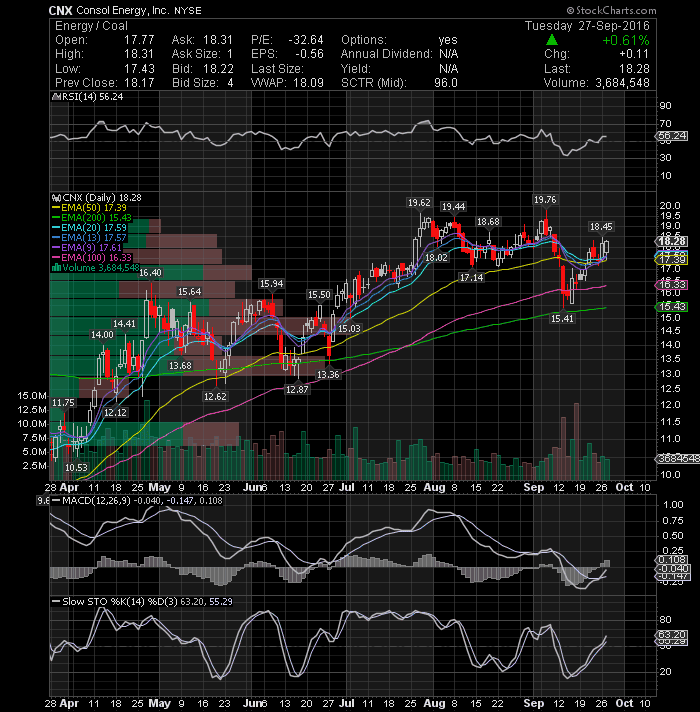The image size is (700, 712).
Task: Click the dash icon before MACD(12,26,9)
Action: [x=56, y=500]
